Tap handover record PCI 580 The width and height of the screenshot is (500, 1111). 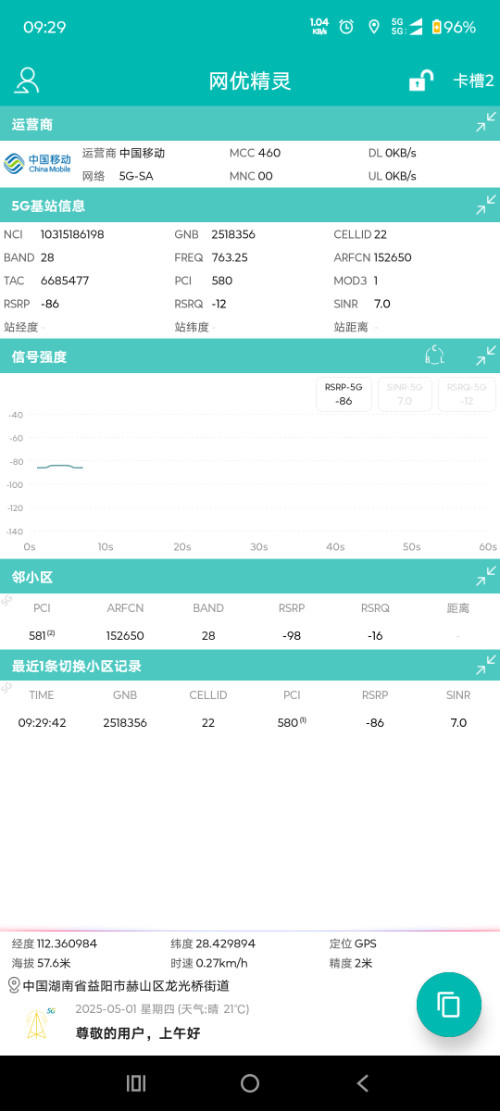pyautogui.click(x=292, y=723)
